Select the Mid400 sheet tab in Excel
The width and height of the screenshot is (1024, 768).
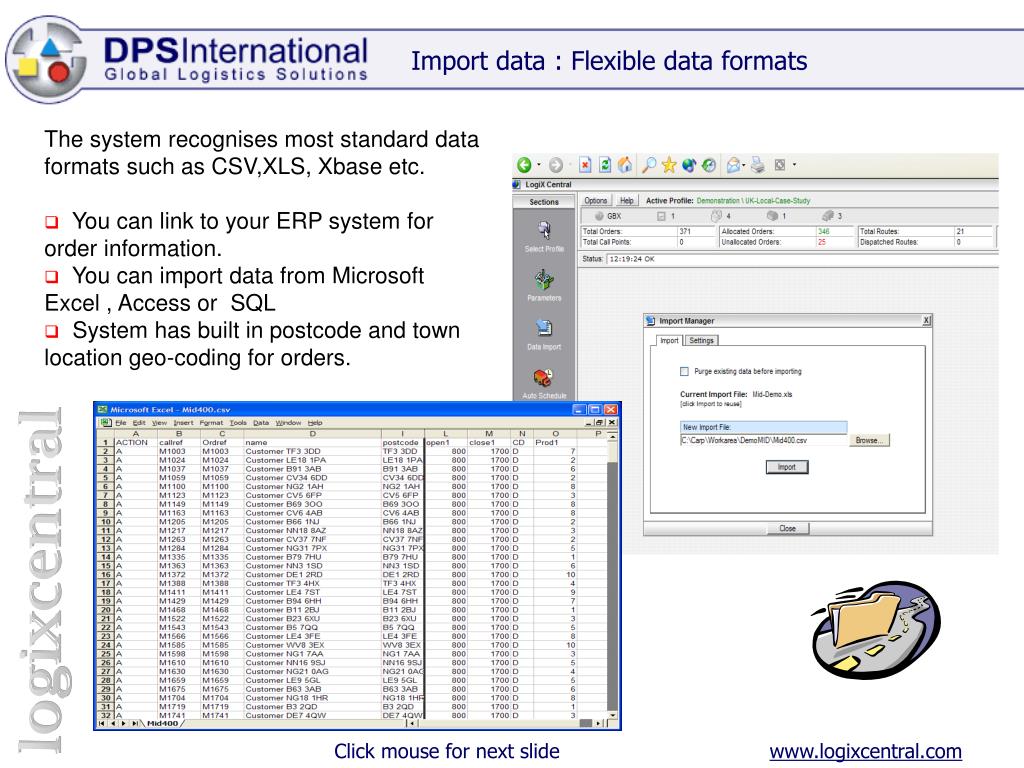click(x=163, y=723)
